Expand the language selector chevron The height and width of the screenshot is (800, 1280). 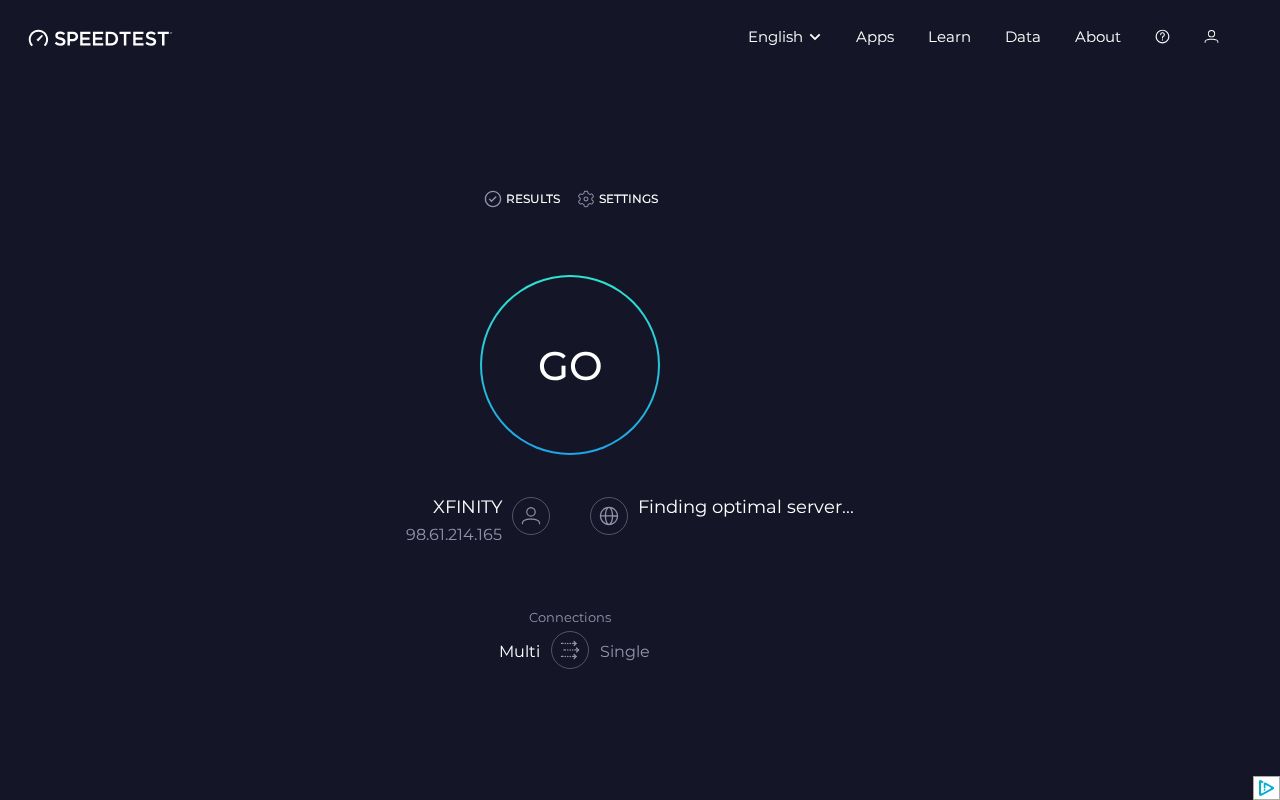point(815,37)
